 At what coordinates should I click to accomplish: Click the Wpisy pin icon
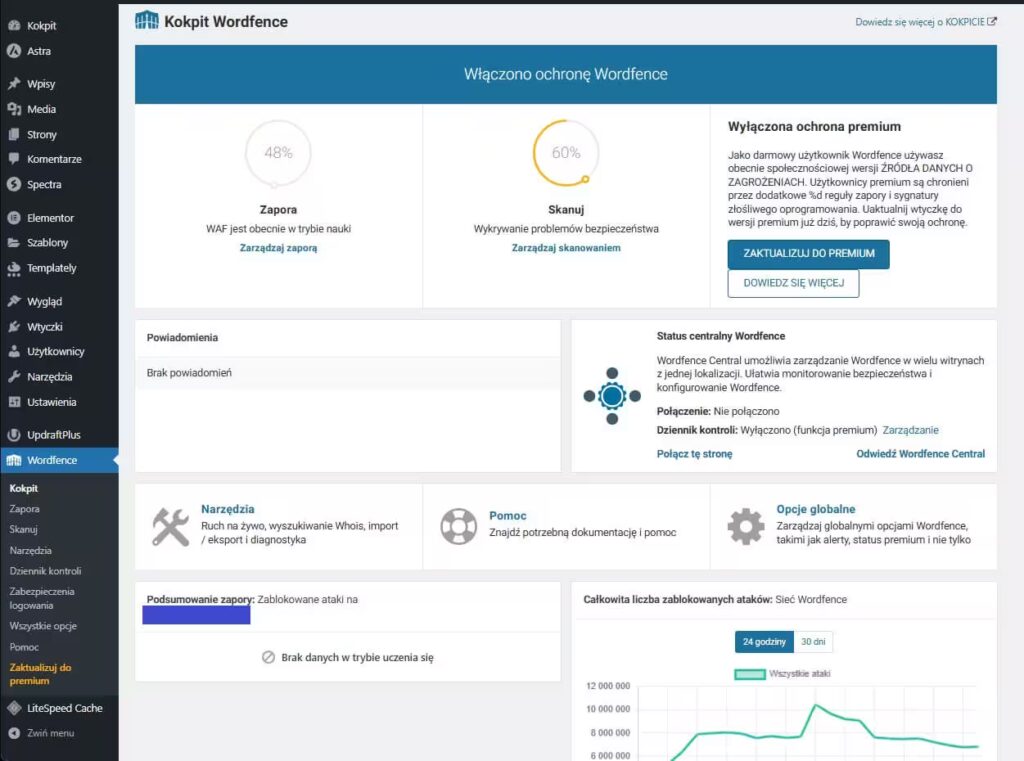(14, 84)
